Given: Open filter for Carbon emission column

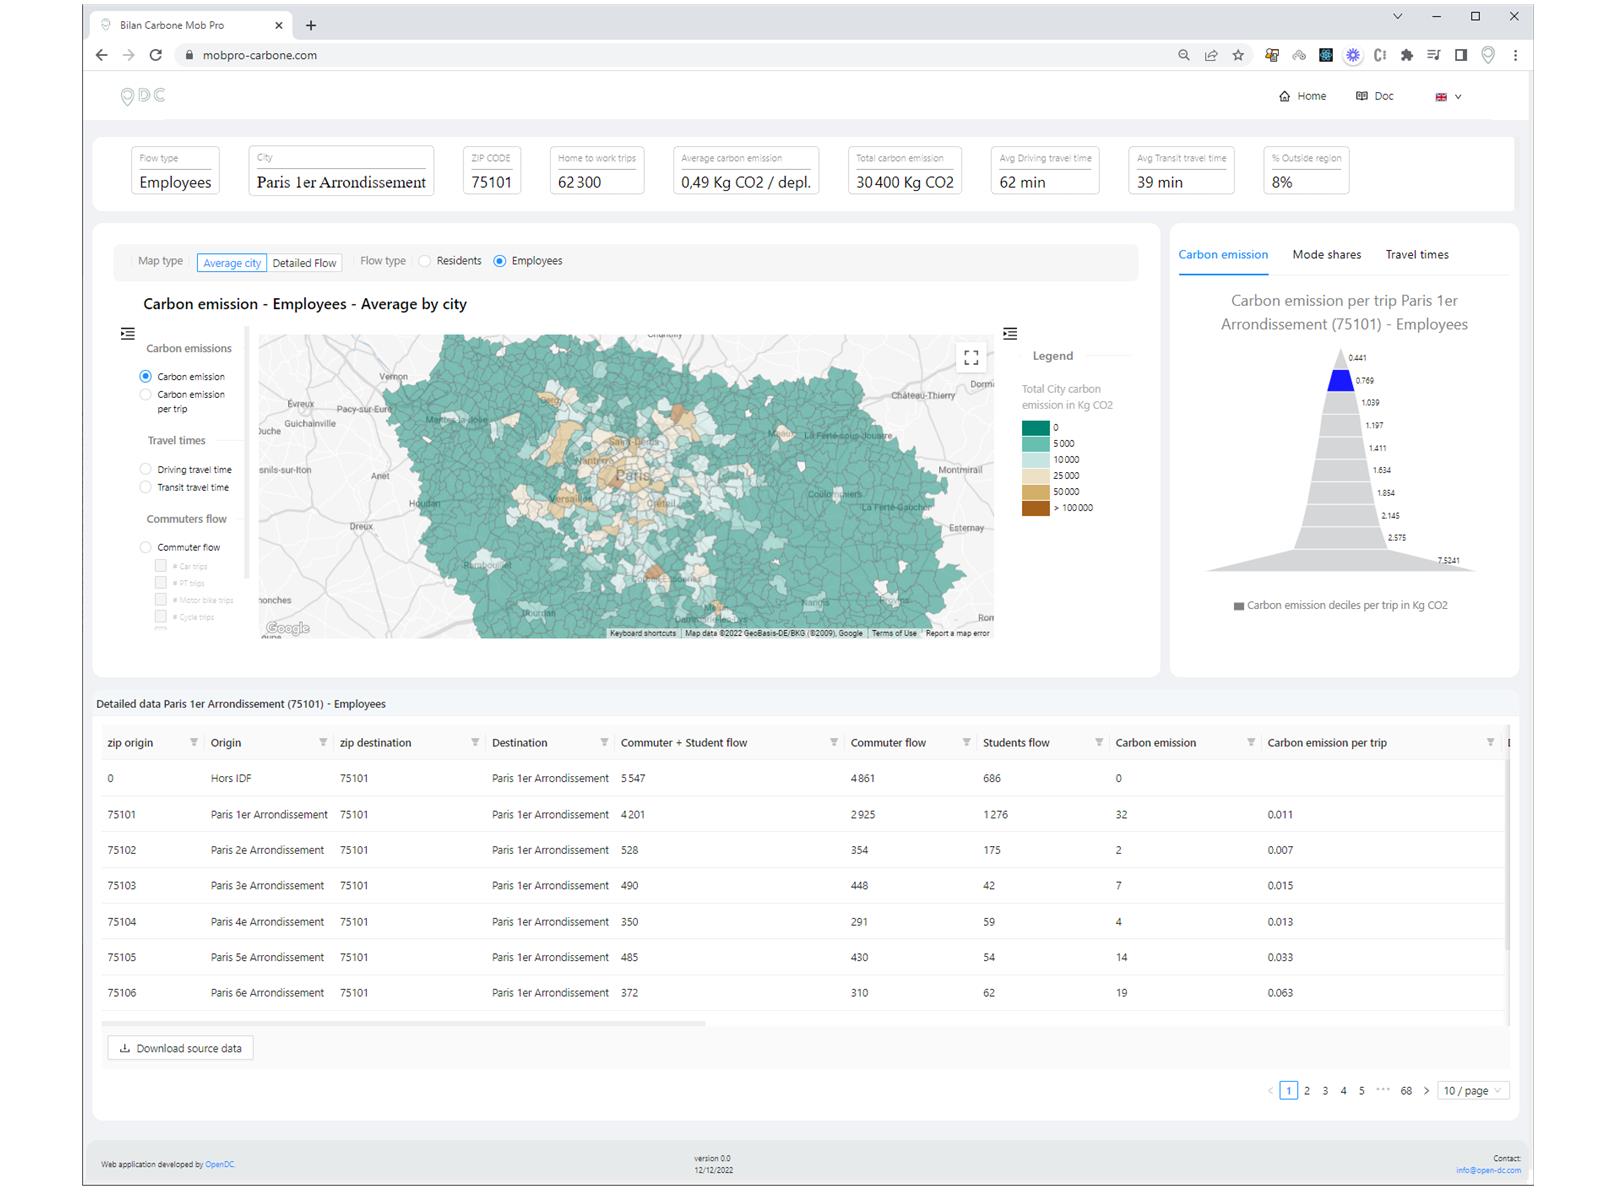Looking at the screenshot, I should 1251,742.
